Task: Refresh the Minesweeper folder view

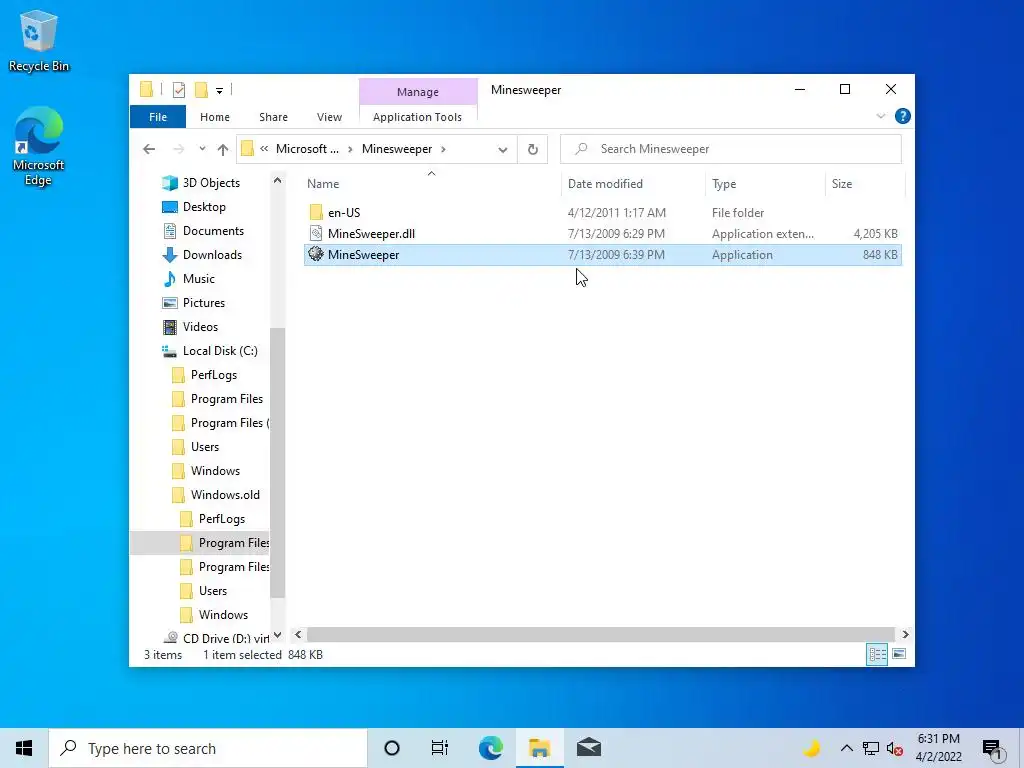Action: tap(533, 149)
